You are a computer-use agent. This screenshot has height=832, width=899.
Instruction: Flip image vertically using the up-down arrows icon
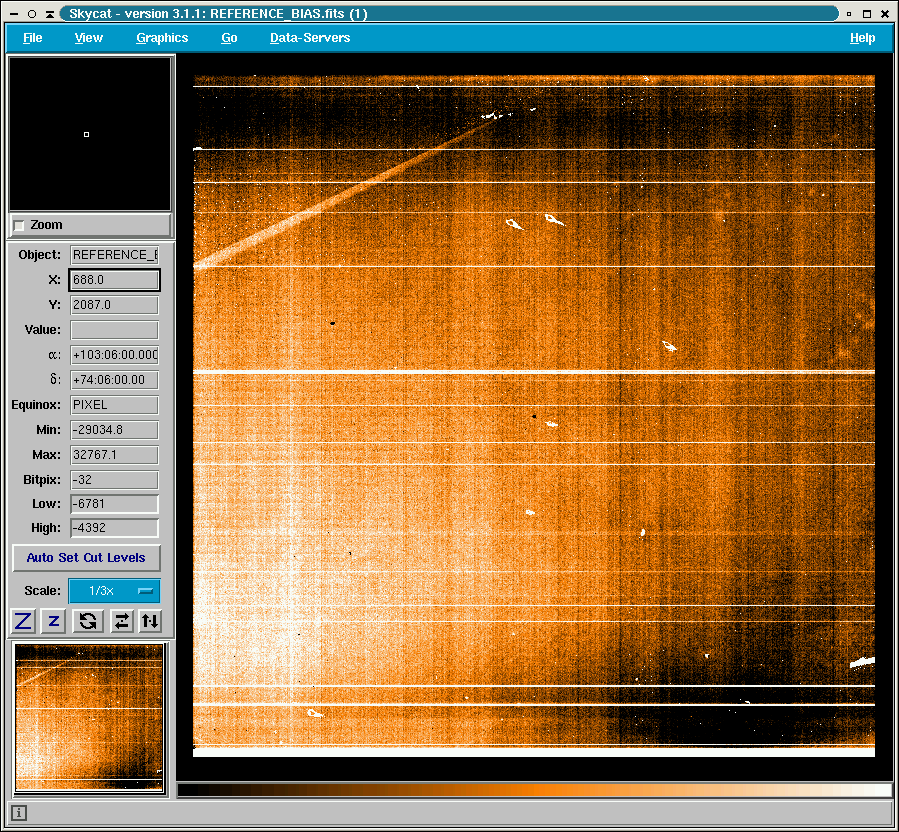coord(150,621)
